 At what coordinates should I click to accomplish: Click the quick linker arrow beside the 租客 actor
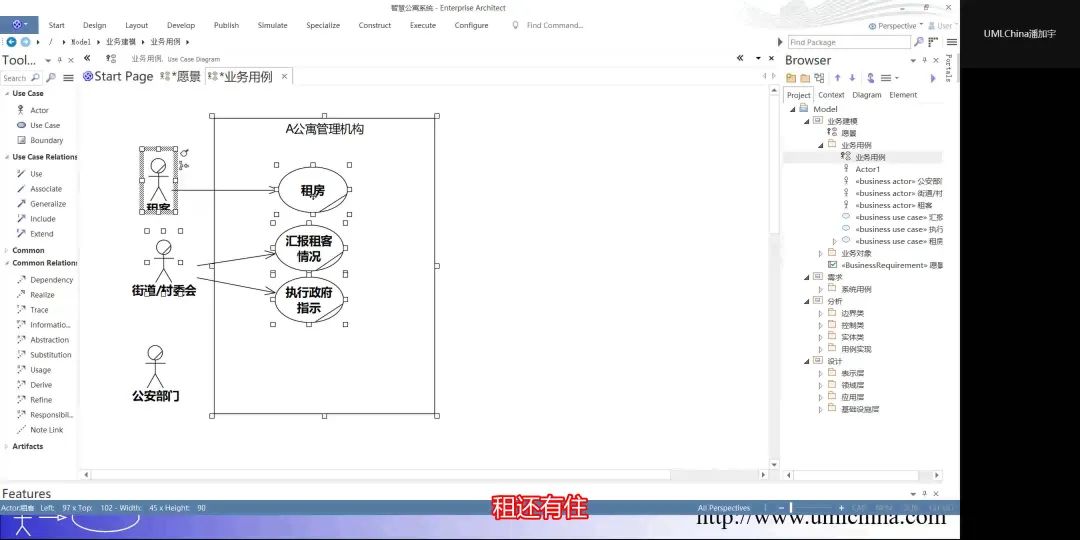[x=185, y=152]
